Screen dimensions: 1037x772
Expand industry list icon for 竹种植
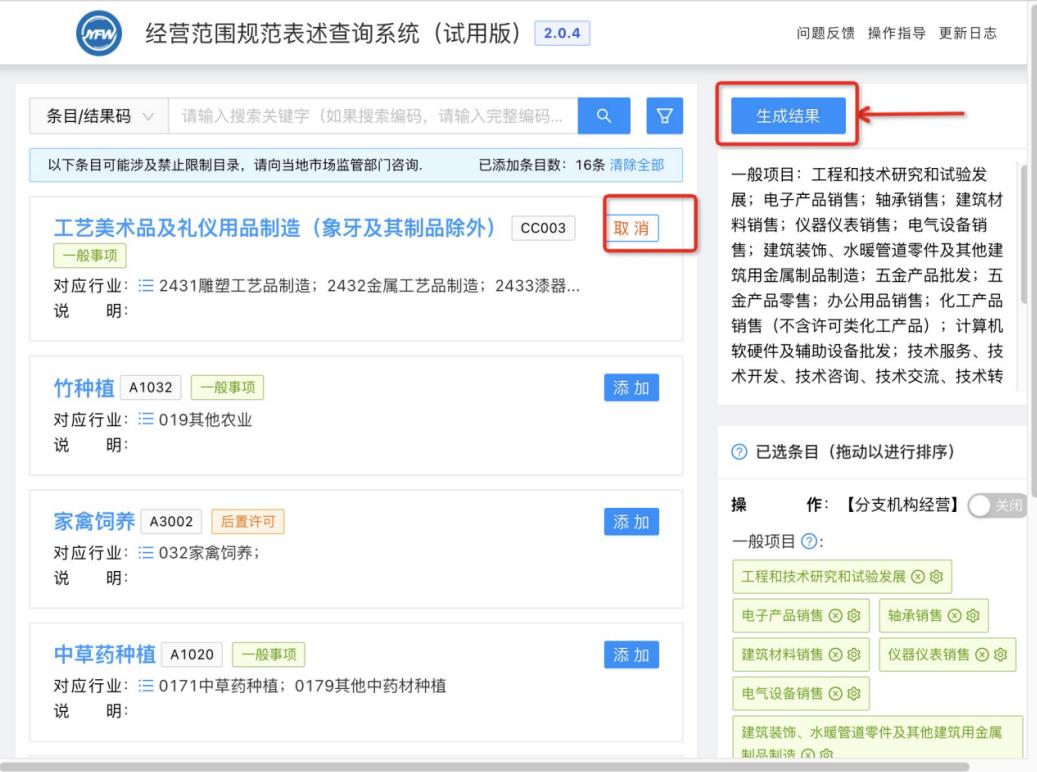pos(145,420)
